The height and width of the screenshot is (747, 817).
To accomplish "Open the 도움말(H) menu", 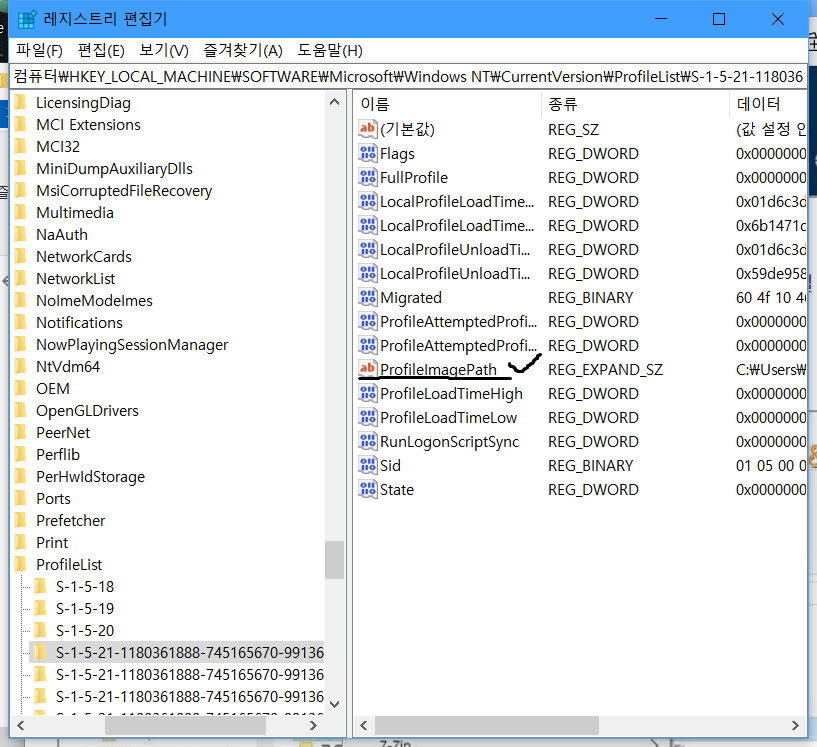I will [x=330, y=51].
